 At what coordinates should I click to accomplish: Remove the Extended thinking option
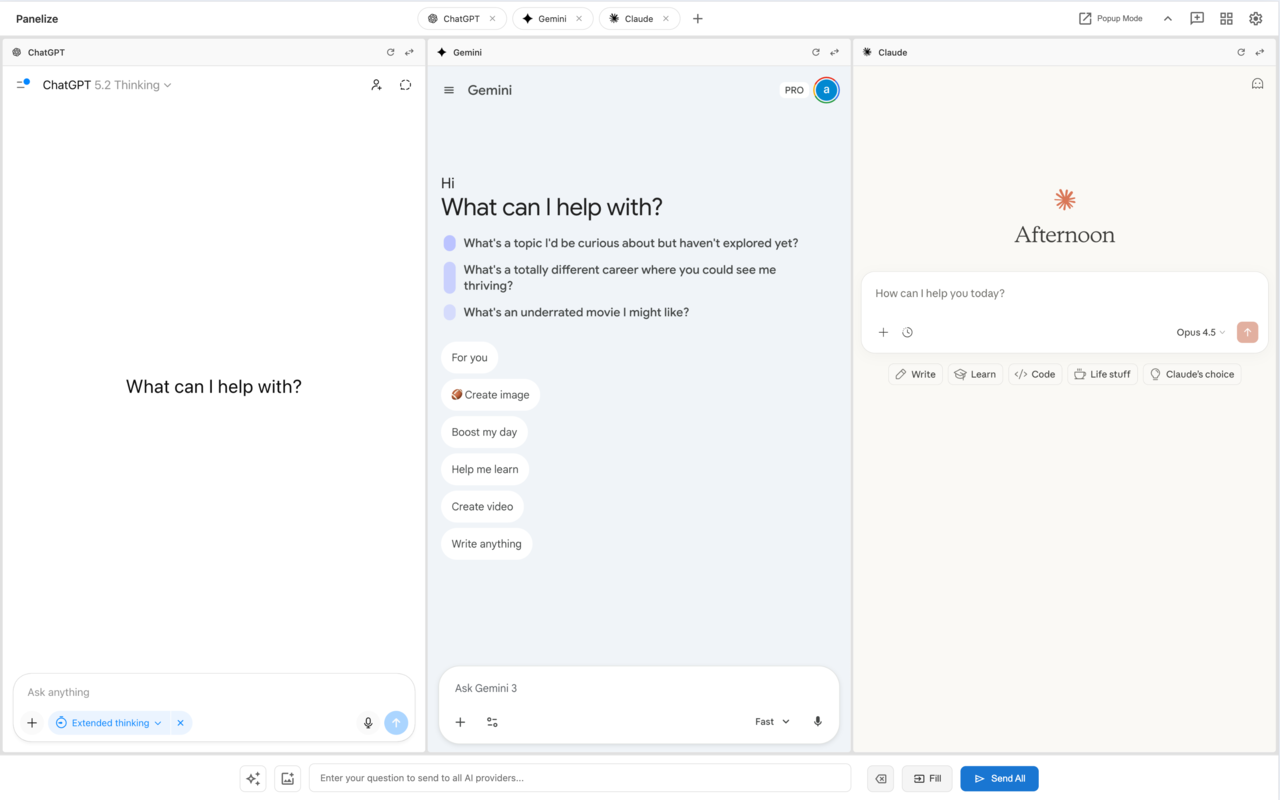coord(180,723)
